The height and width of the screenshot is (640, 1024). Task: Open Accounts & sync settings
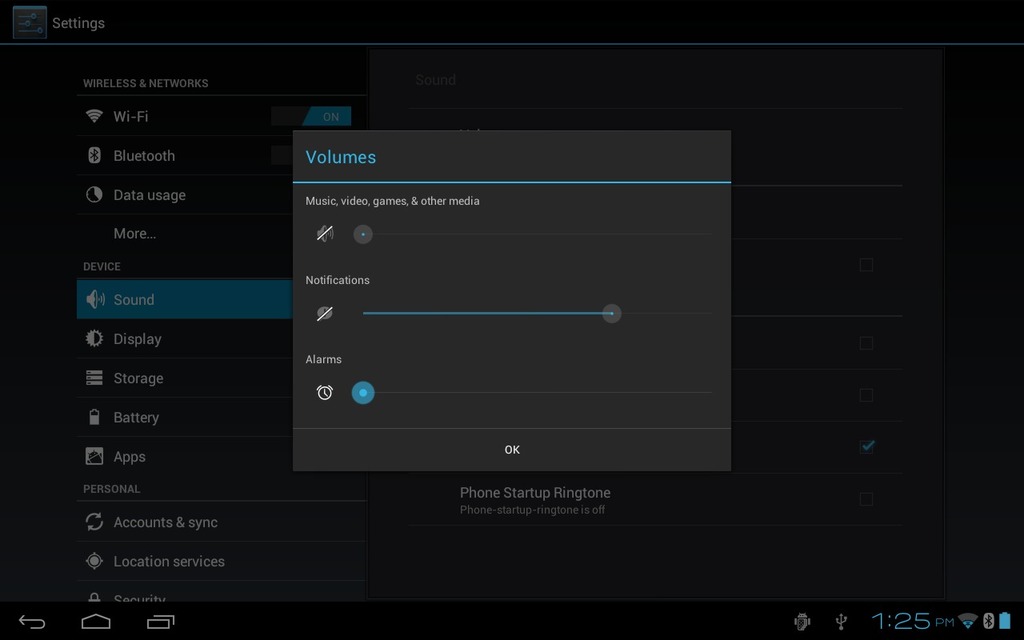(x=221, y=522)
